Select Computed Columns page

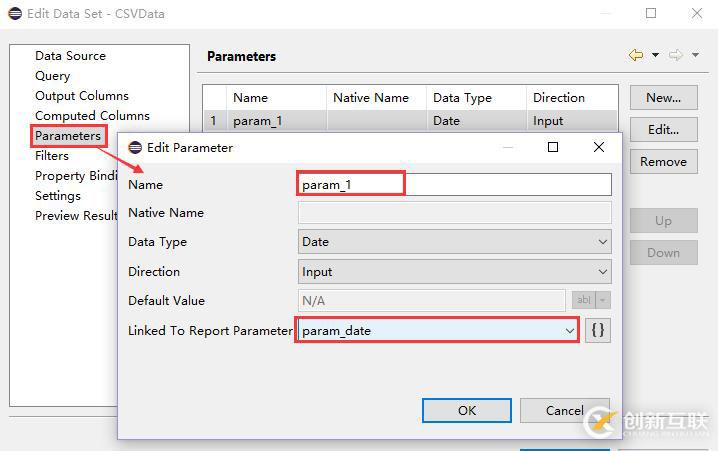pyautogui.click(x=92, y=116)
